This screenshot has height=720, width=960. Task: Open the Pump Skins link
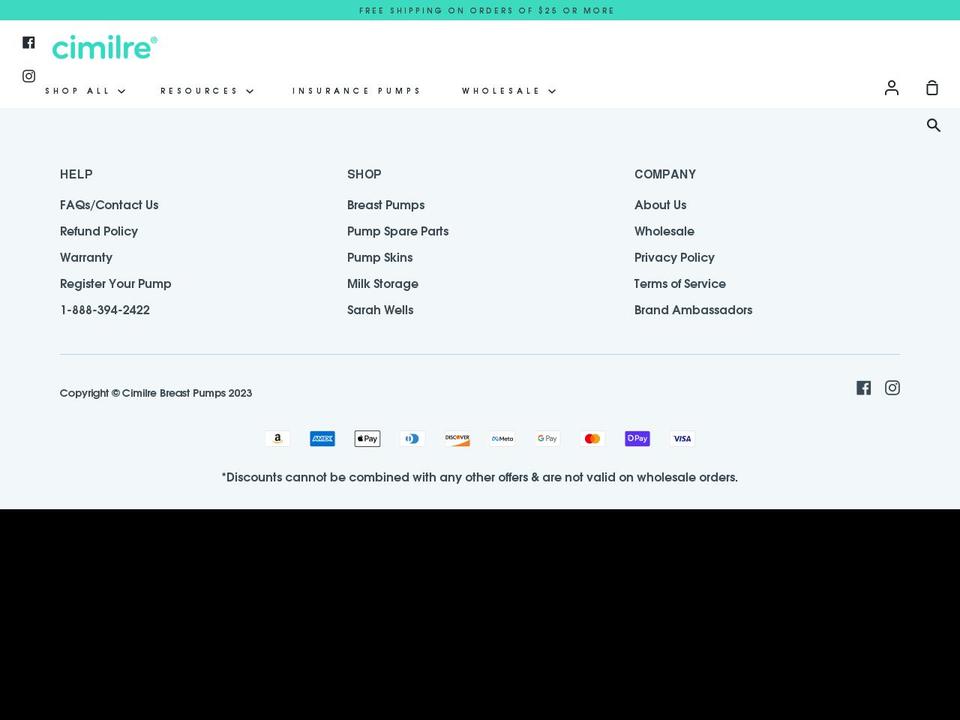380,258
